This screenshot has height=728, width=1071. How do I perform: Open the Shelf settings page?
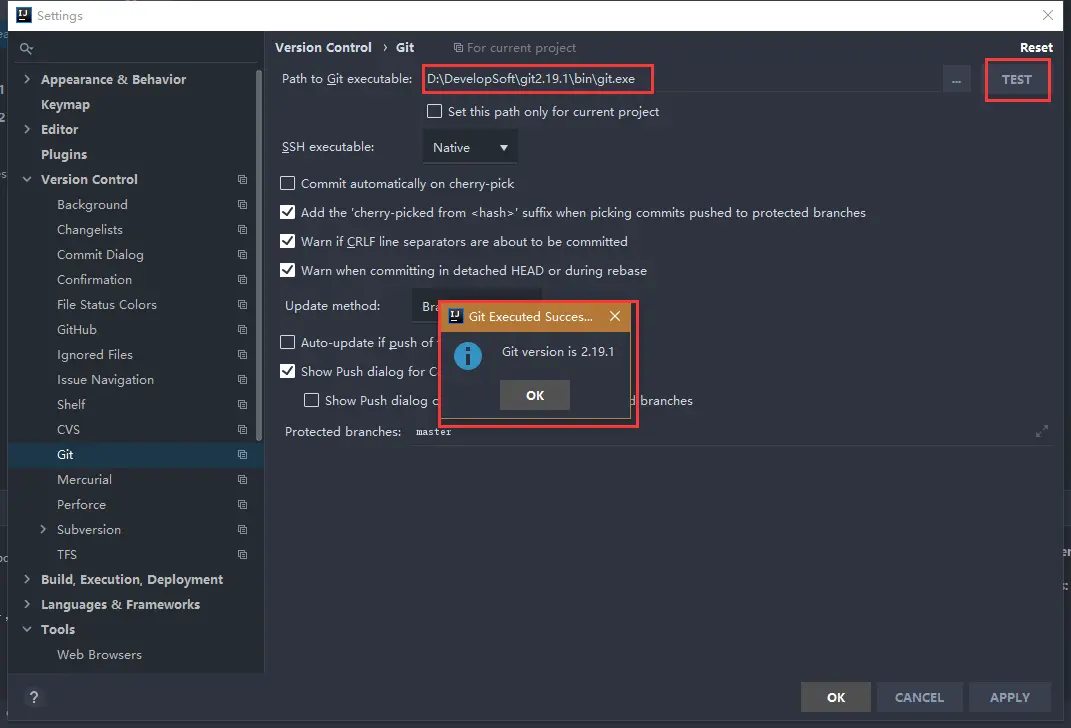[x=71, y=404]
